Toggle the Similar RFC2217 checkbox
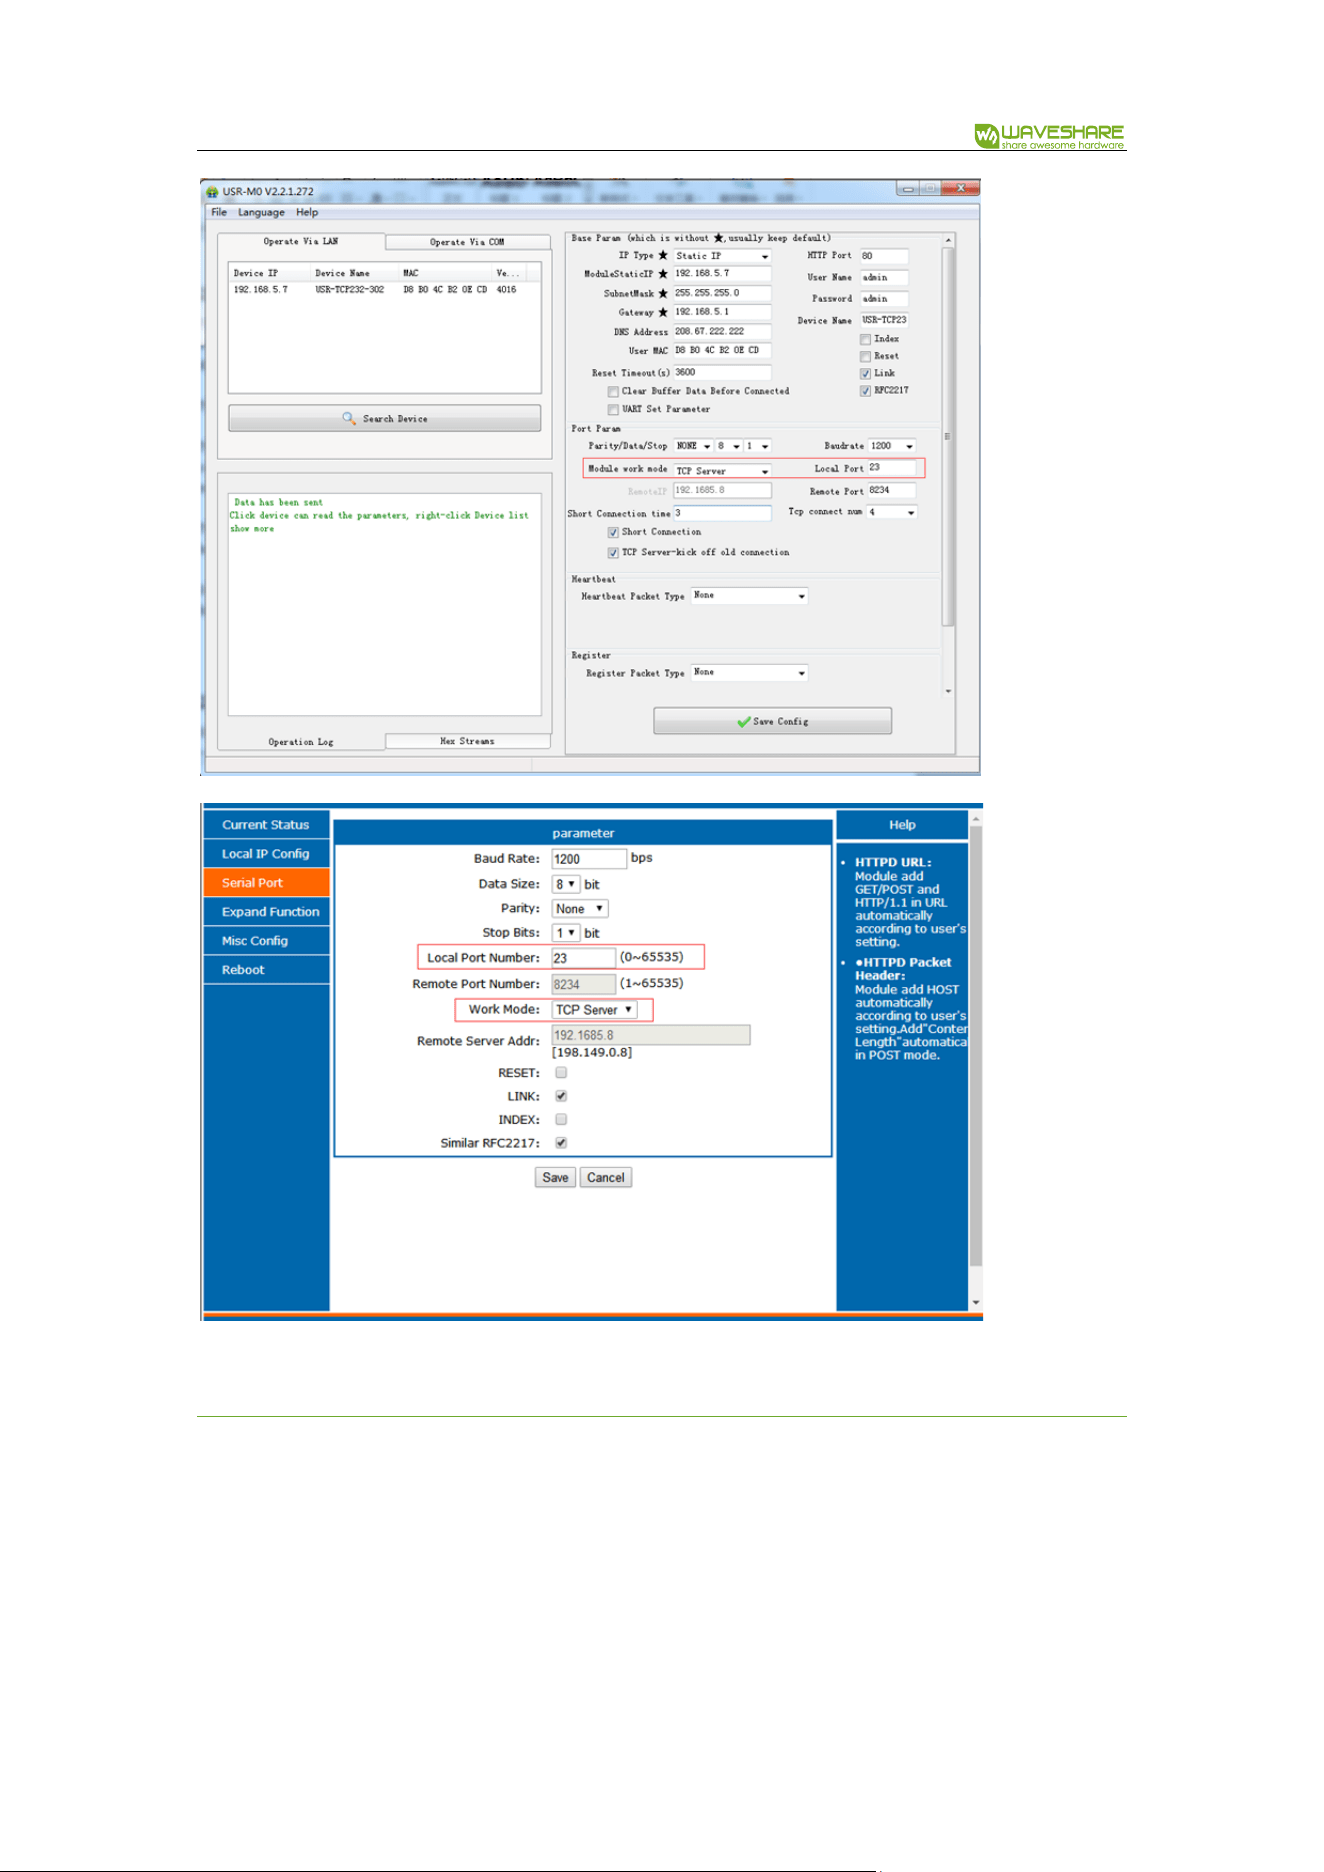 point(561,1143)
